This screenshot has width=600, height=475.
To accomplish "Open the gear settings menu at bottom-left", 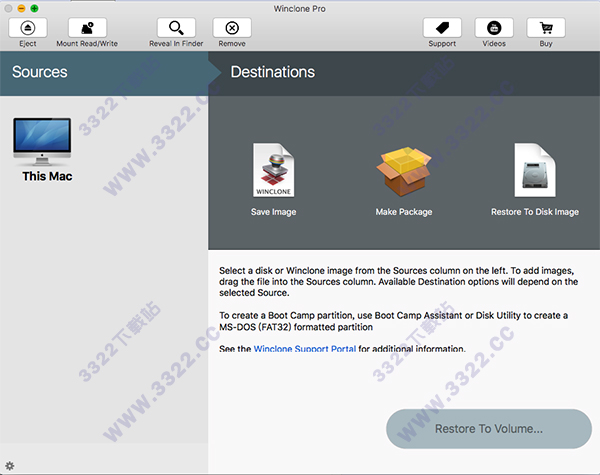I will 10,465.
